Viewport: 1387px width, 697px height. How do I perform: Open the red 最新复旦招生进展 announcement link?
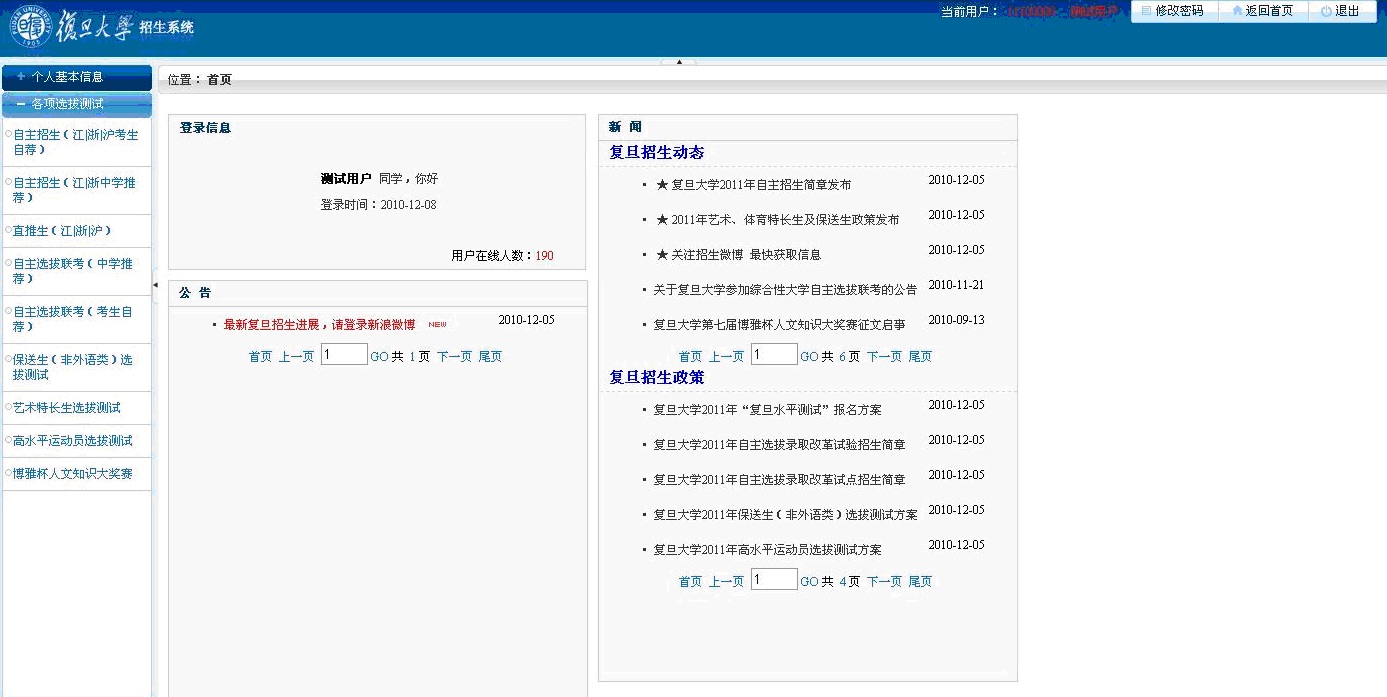[x=319, y=325]
